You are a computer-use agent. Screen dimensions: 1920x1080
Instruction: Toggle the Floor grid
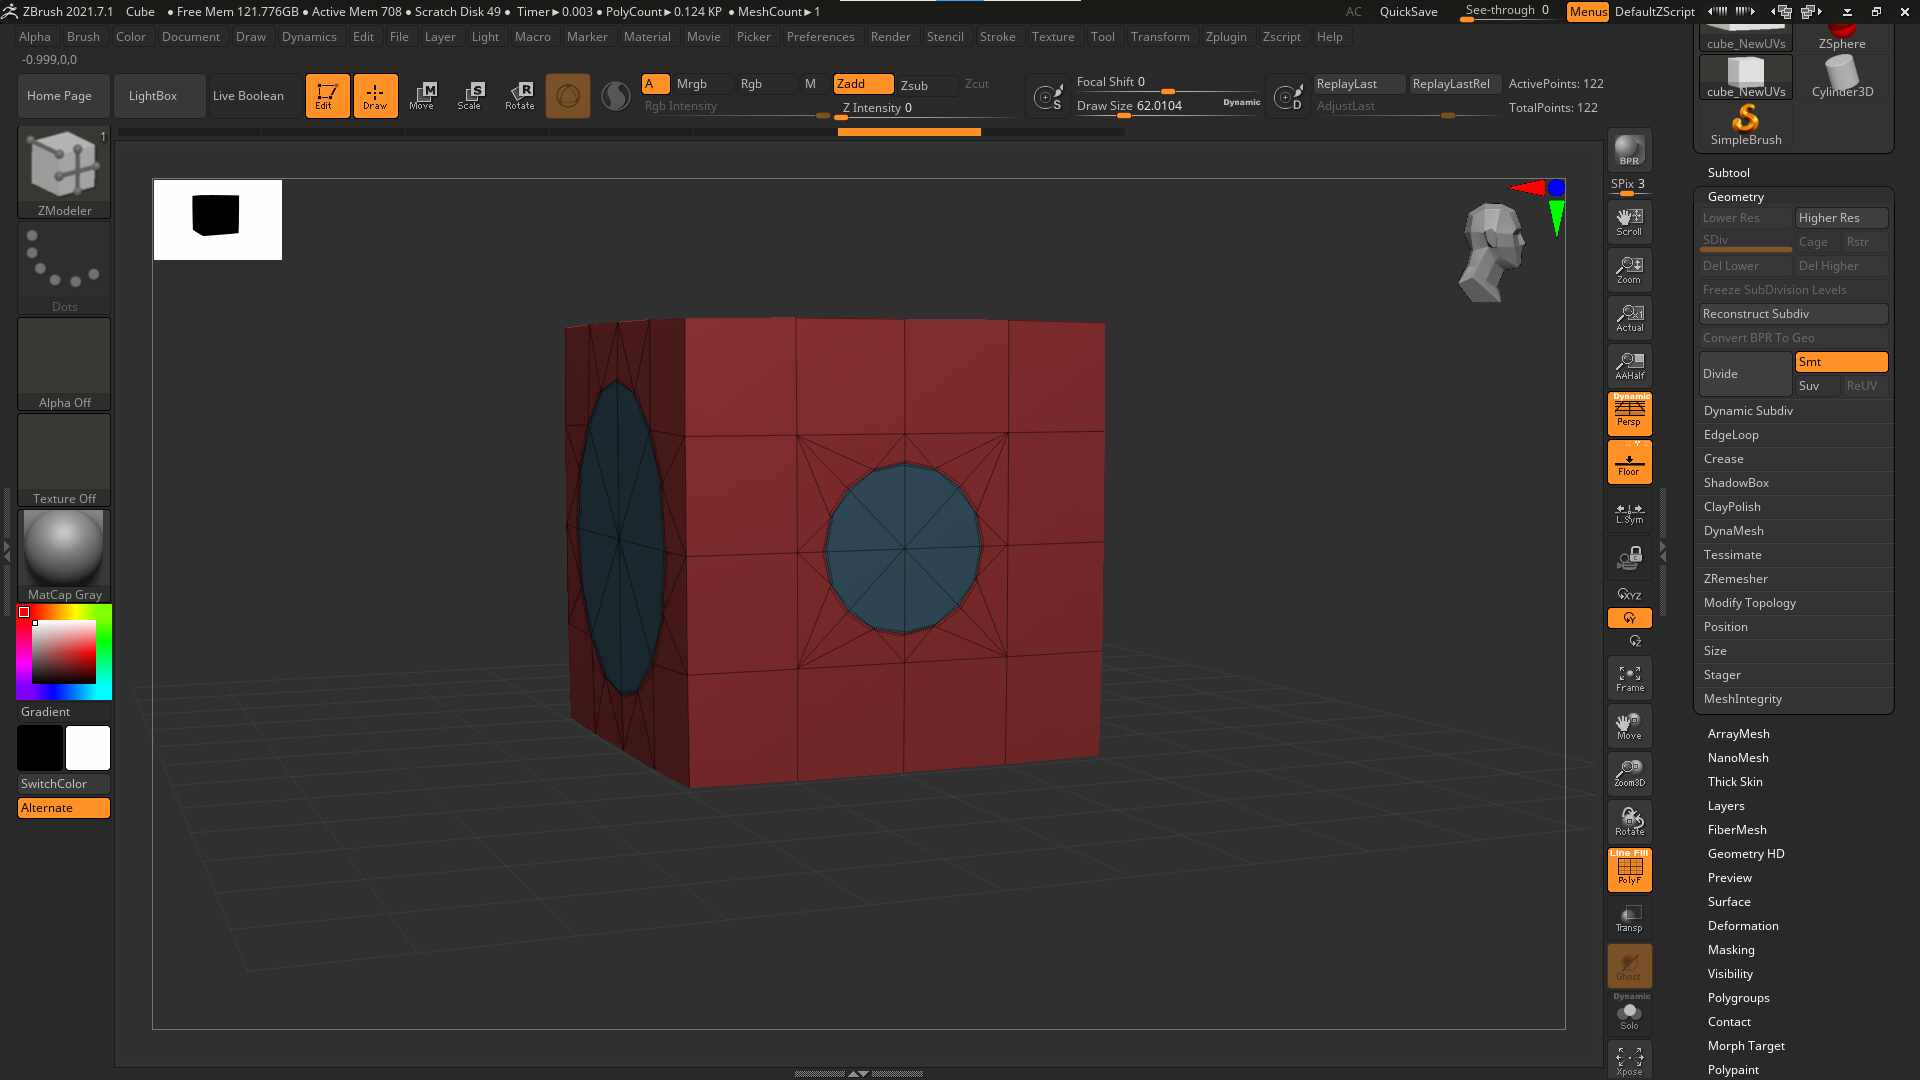[1629, 463]
